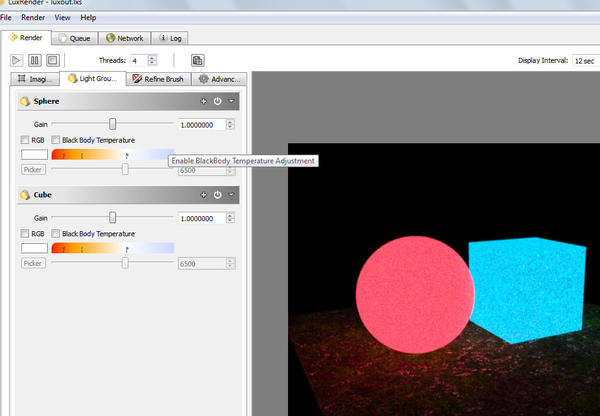Adjust the Cube Gain slider
This screenshot has width=600, height=416.
point(112,217)
